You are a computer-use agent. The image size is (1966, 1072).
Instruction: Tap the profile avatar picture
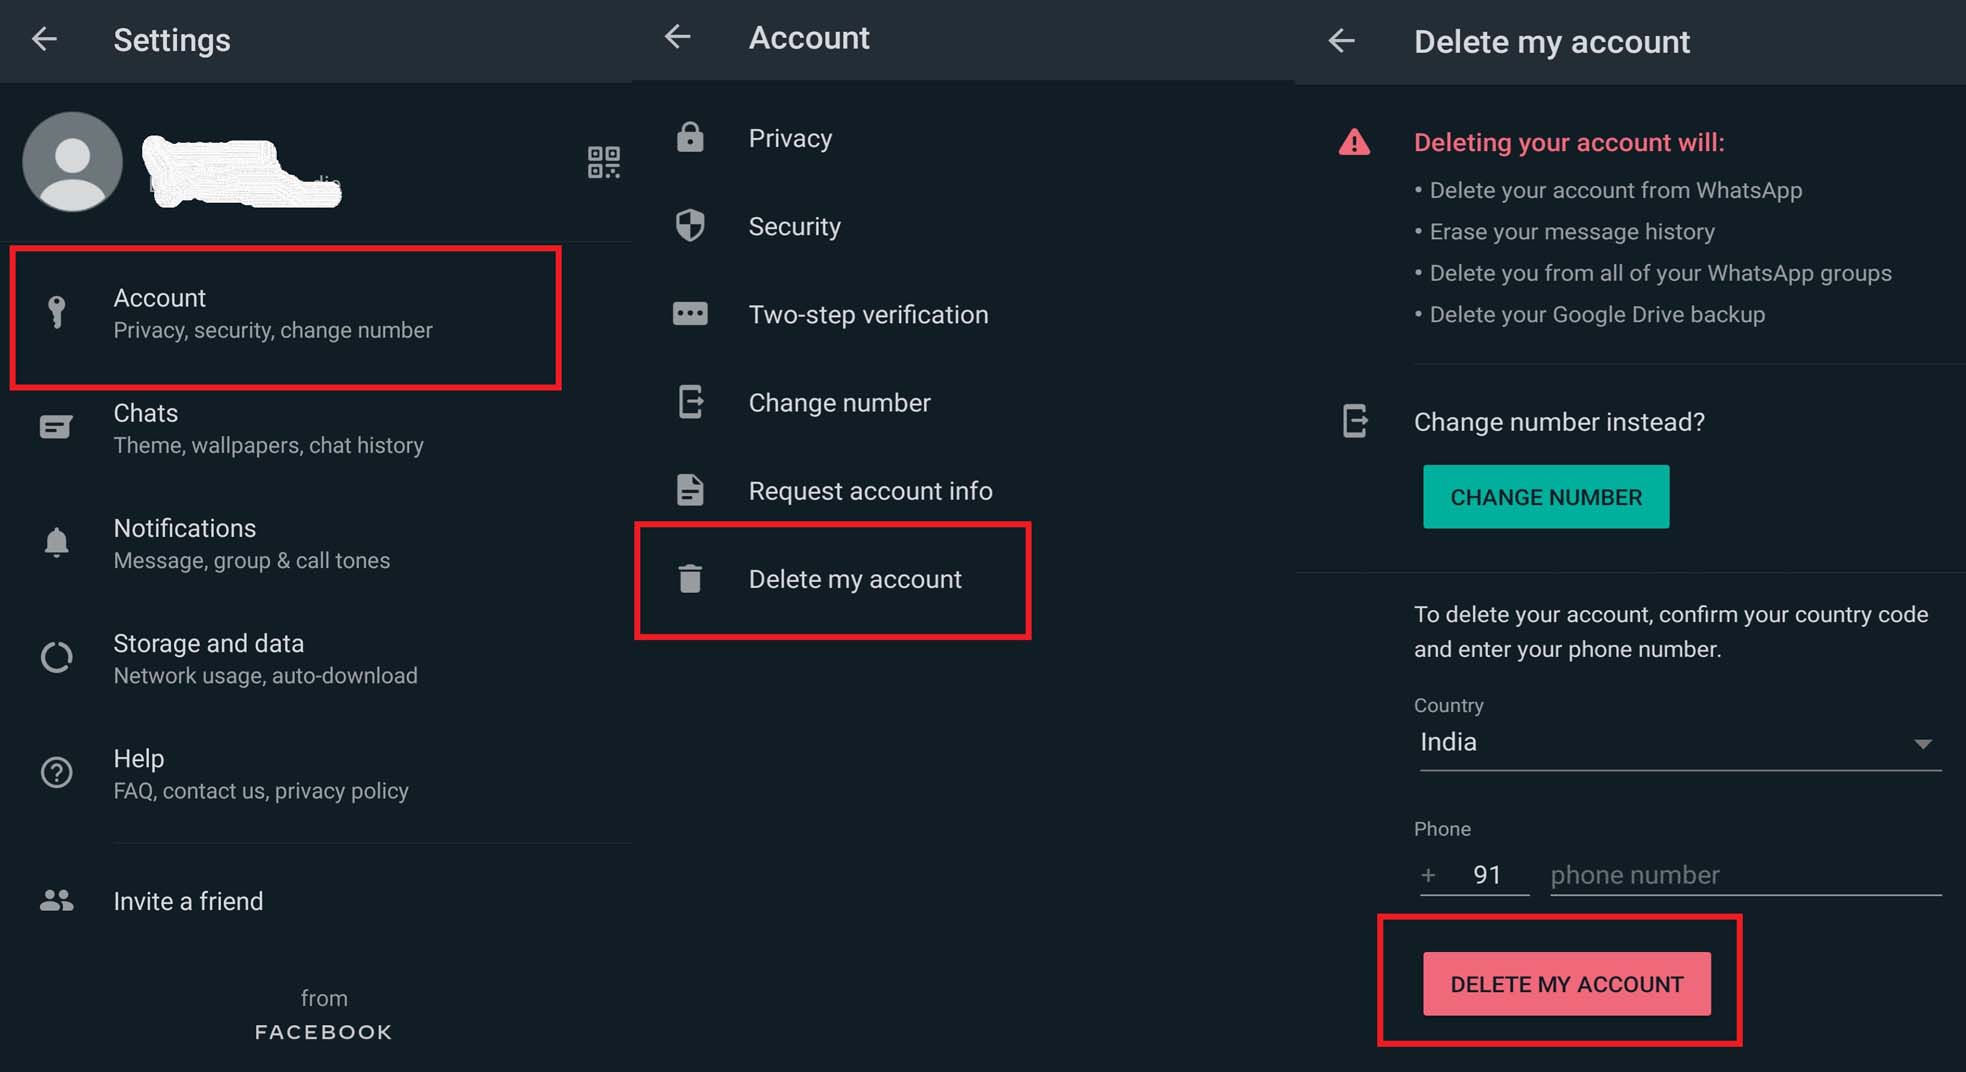tap(72, 162)
